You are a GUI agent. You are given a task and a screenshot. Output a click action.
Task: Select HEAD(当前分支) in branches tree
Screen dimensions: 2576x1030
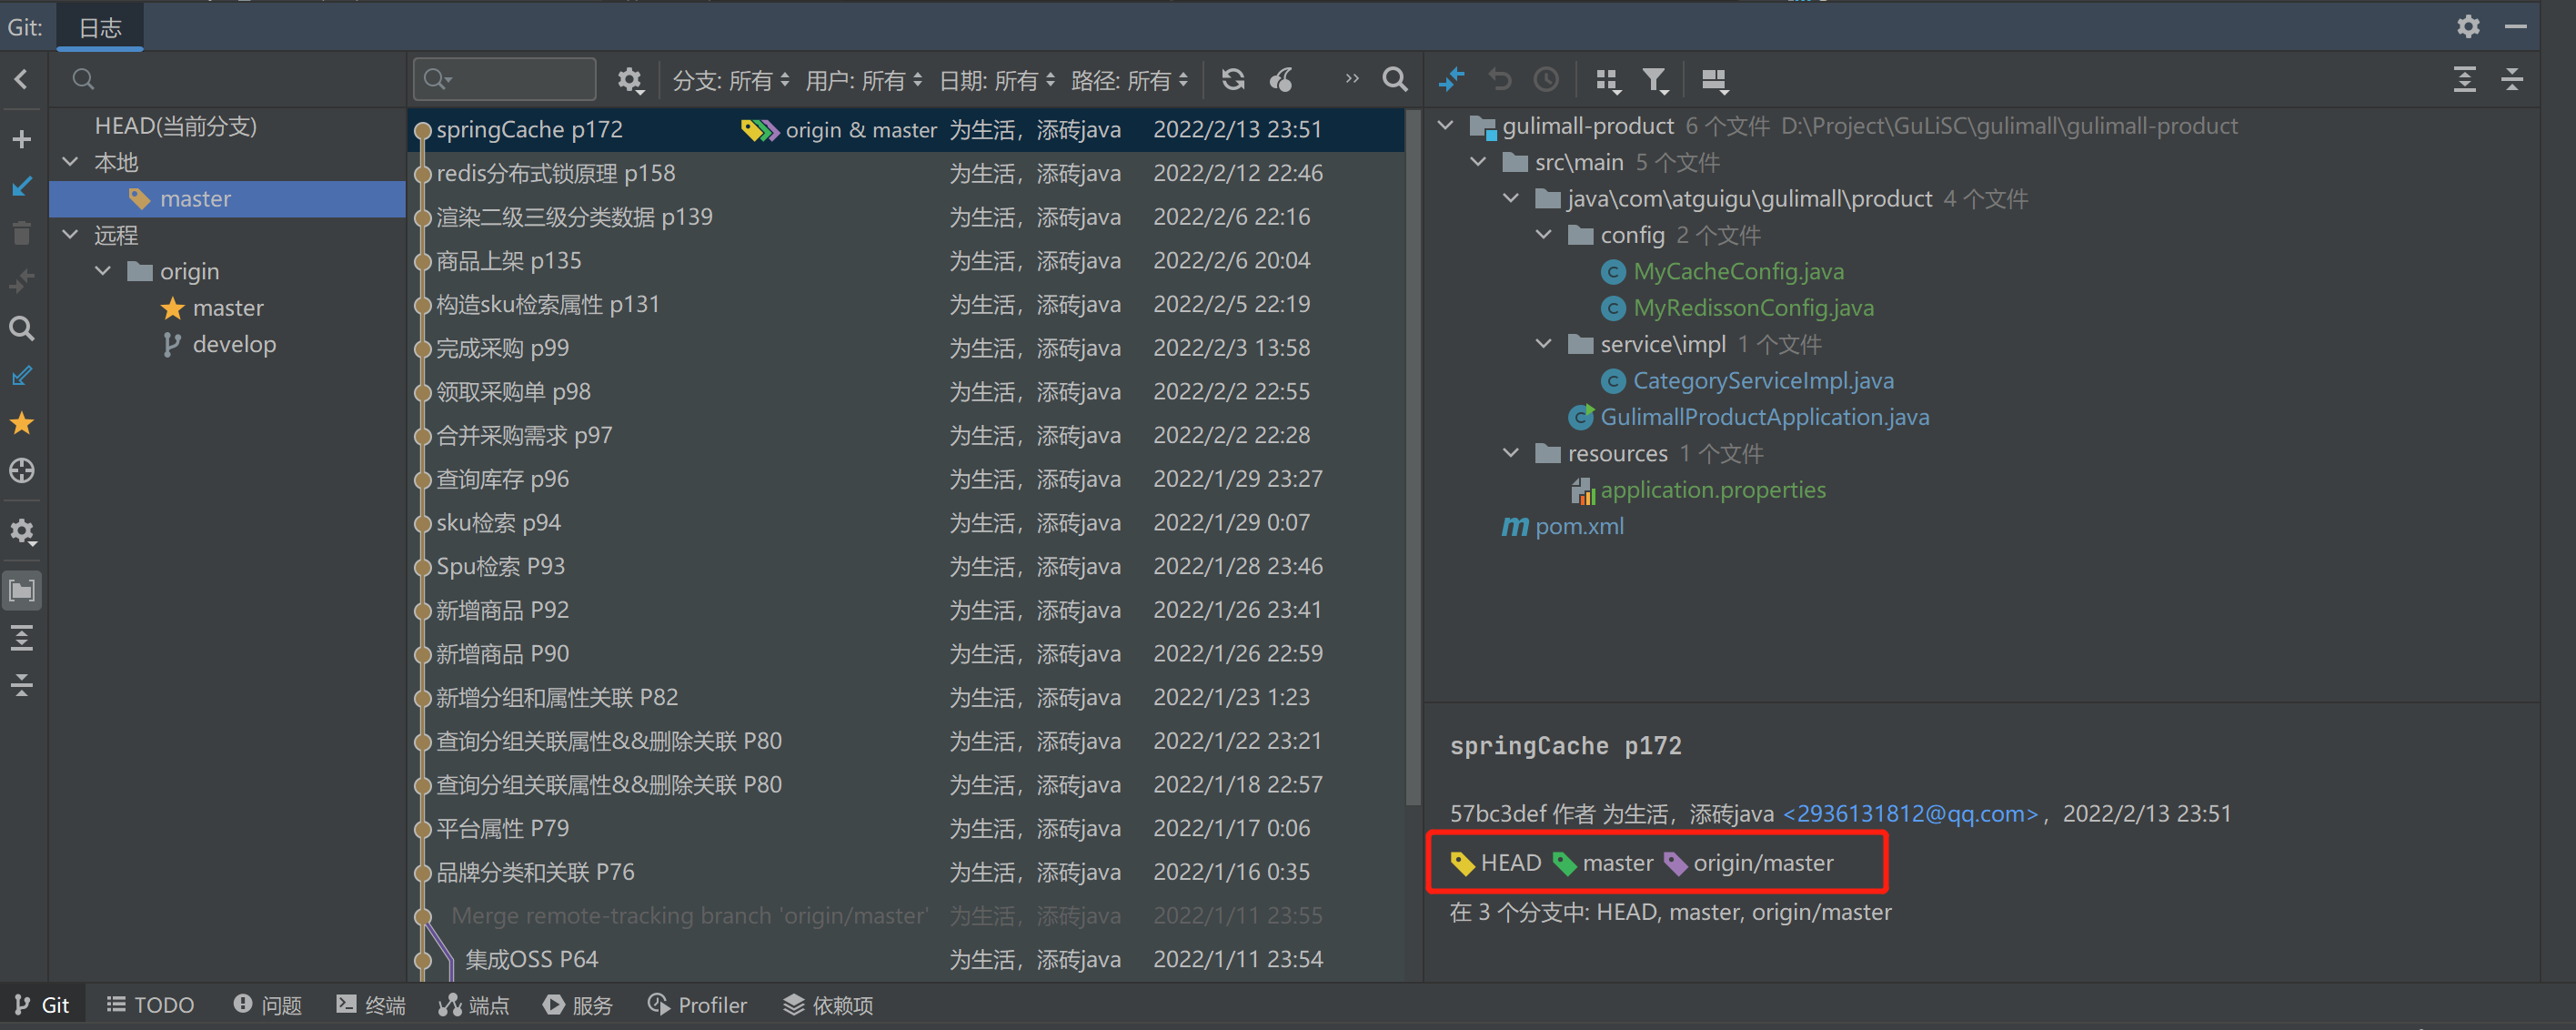tap(176, 126)
